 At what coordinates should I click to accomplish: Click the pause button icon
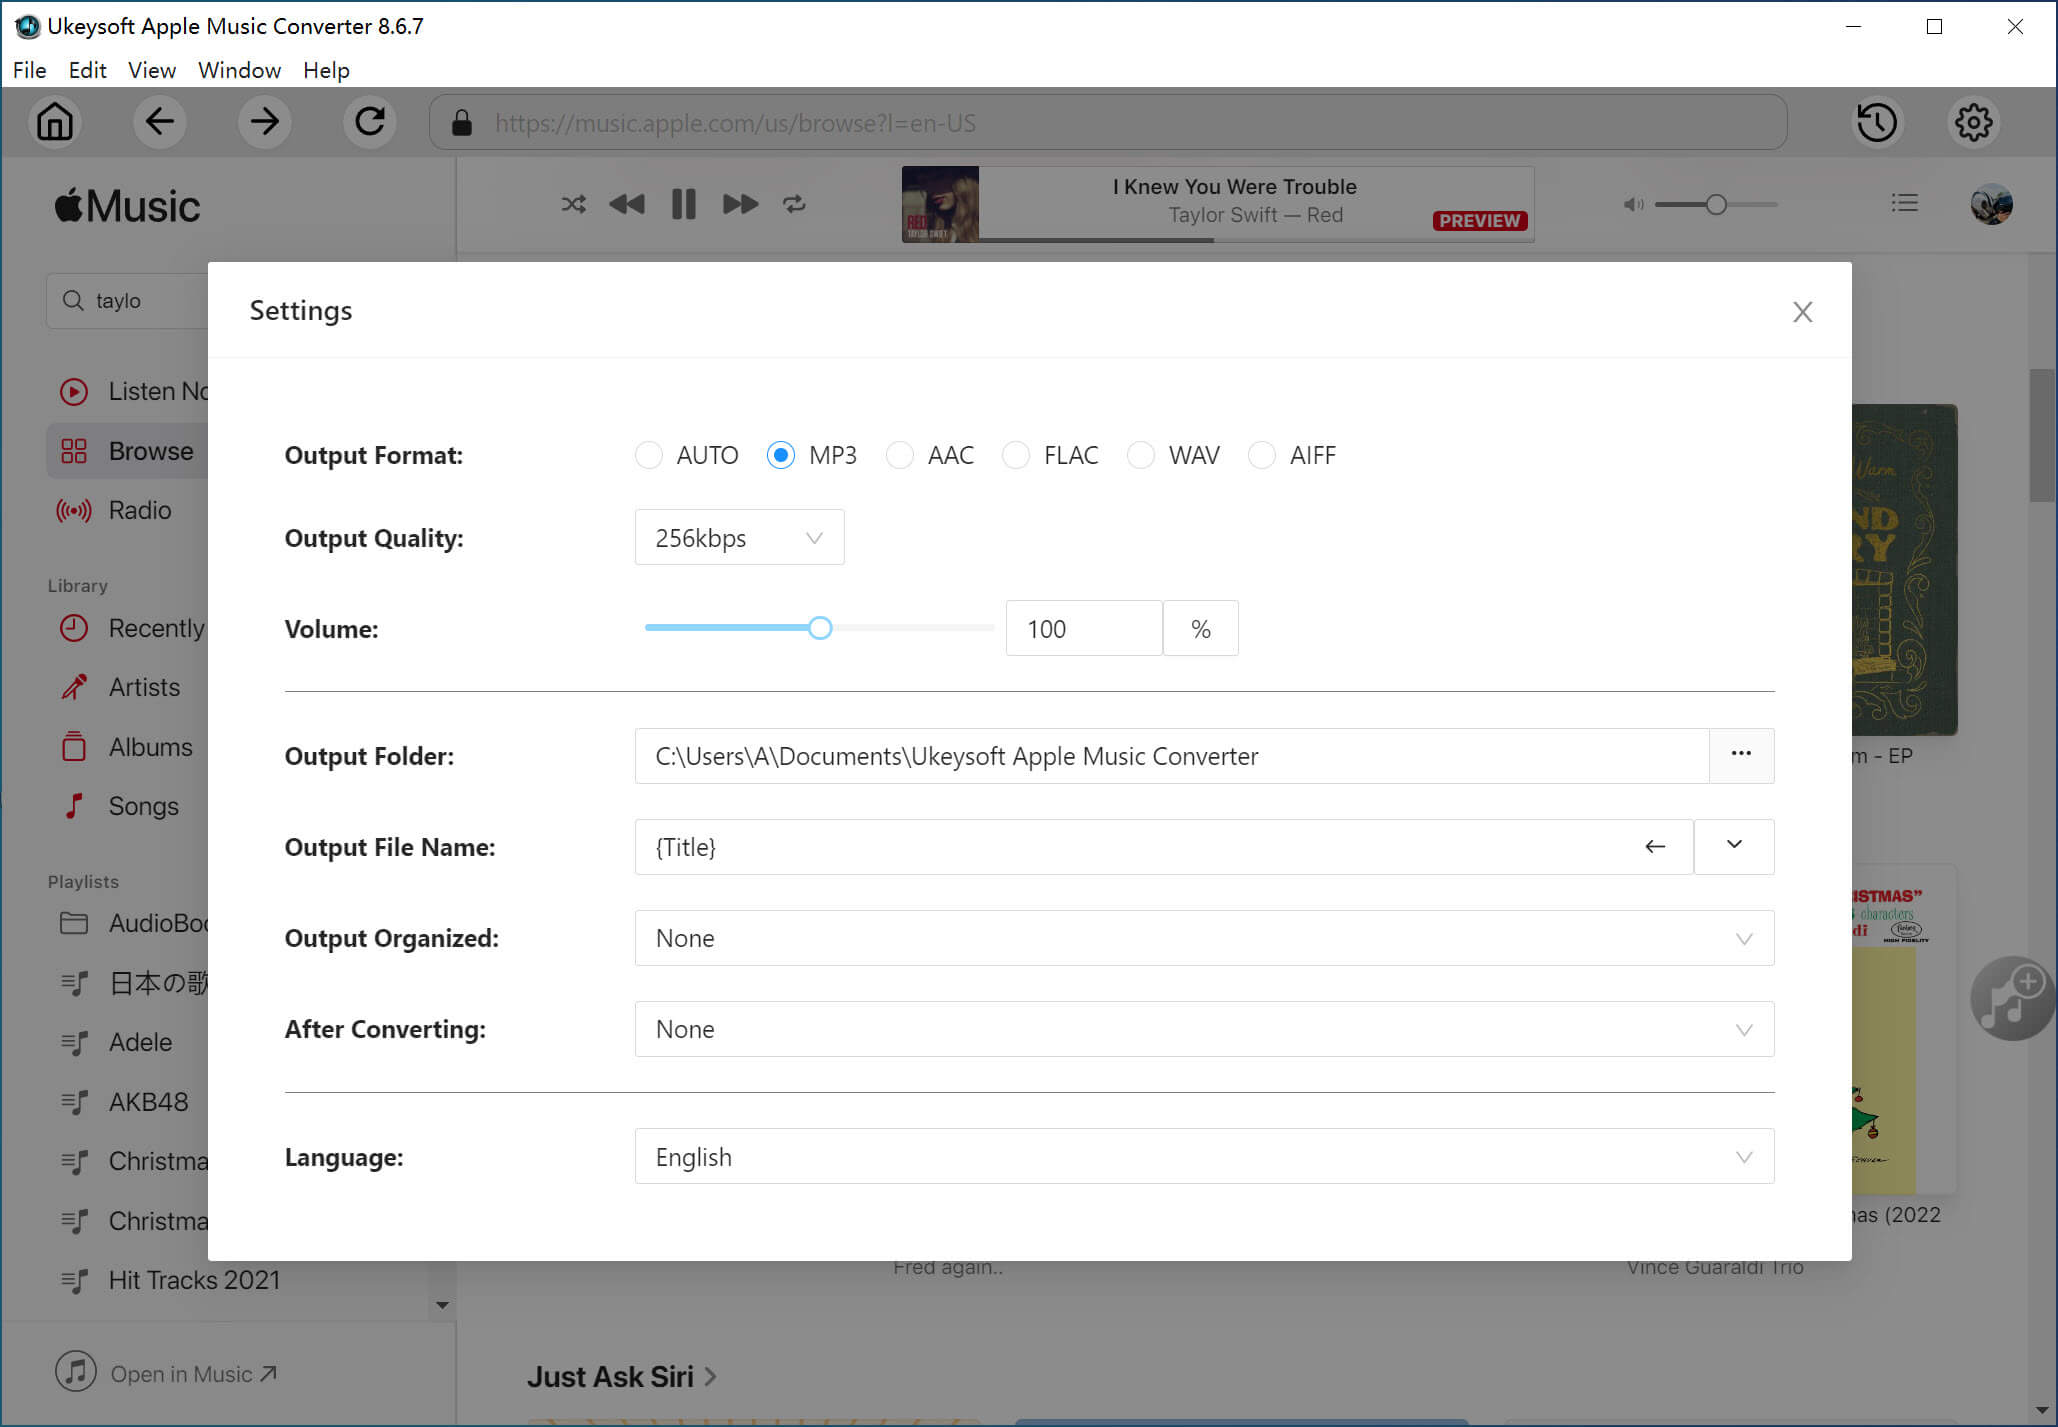[x=683, y=203]
